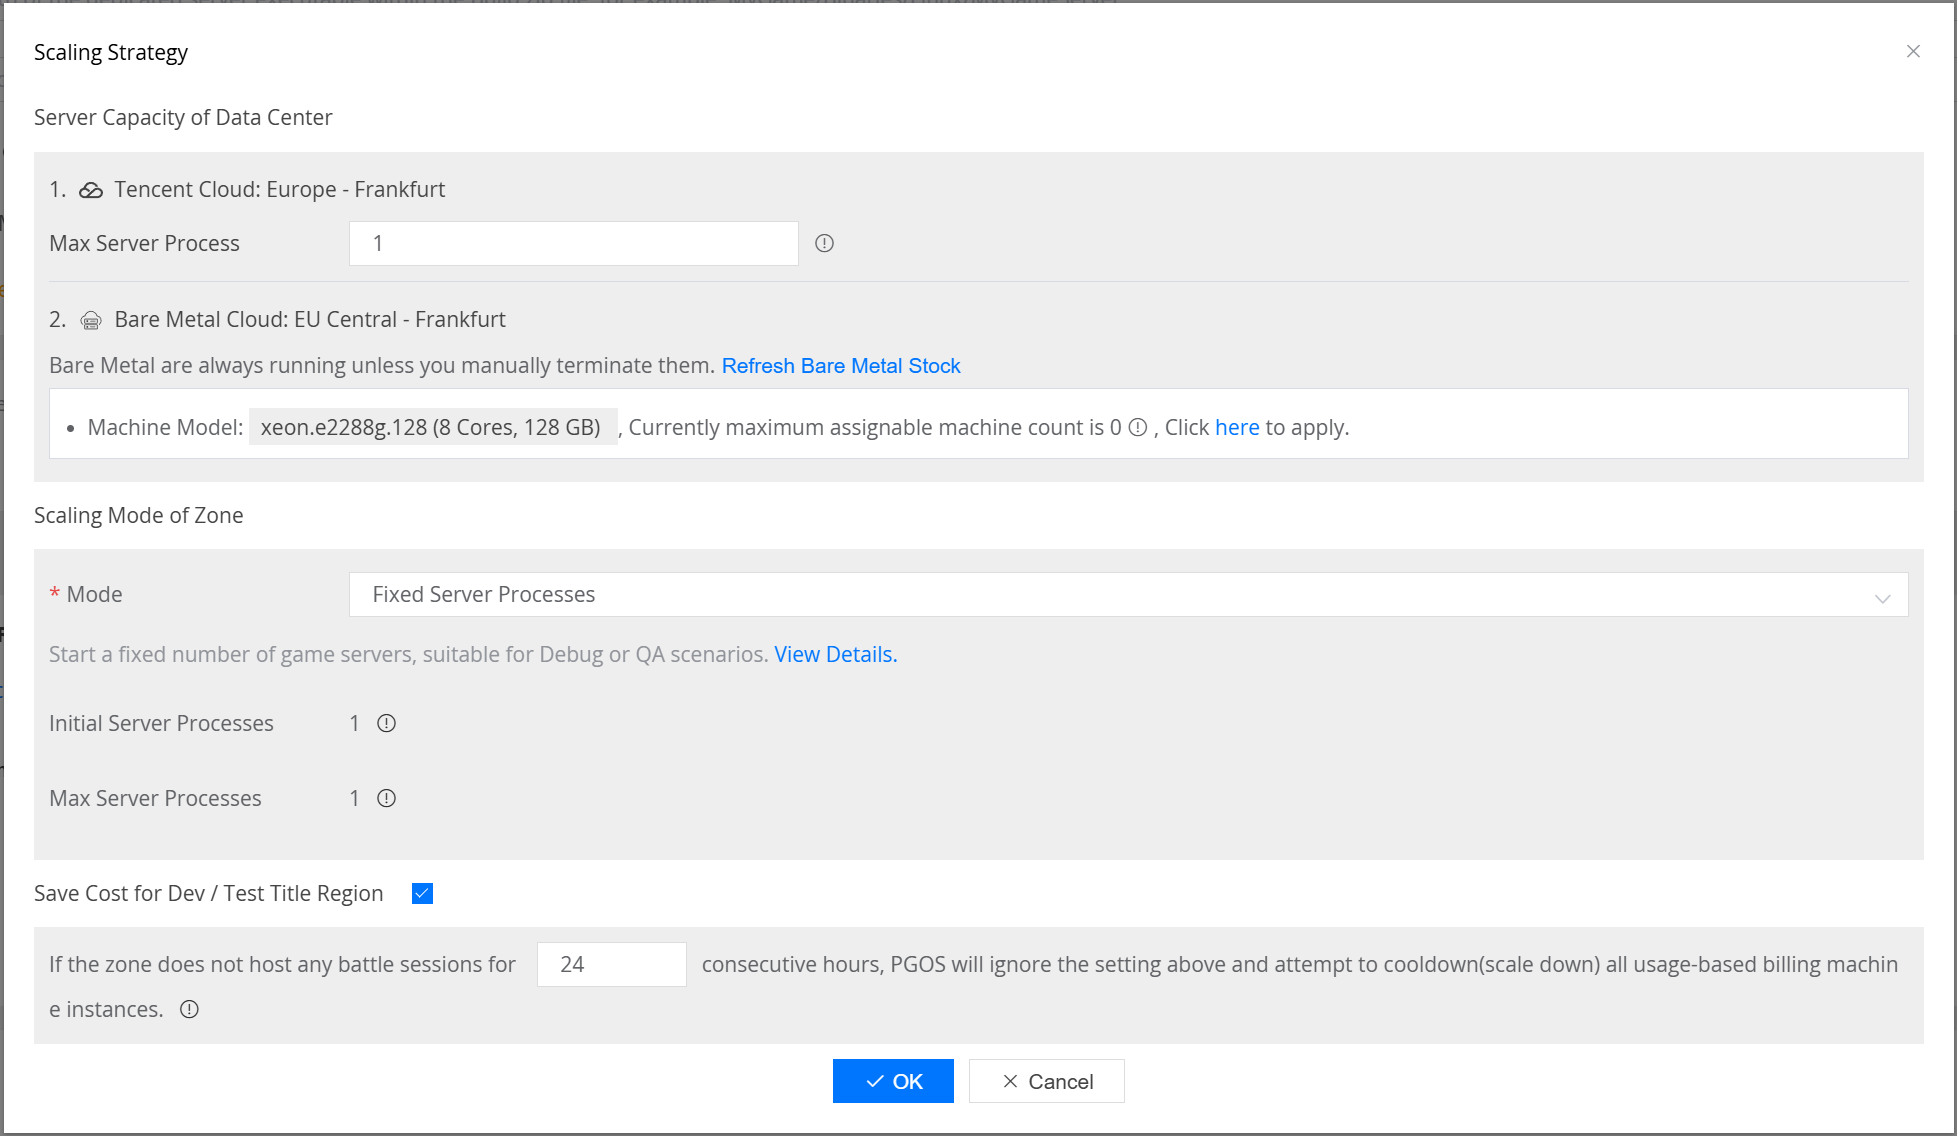This screenshot has height=1136, width=1957.
Task: Open the View Details link
Action: pos(835,654)
